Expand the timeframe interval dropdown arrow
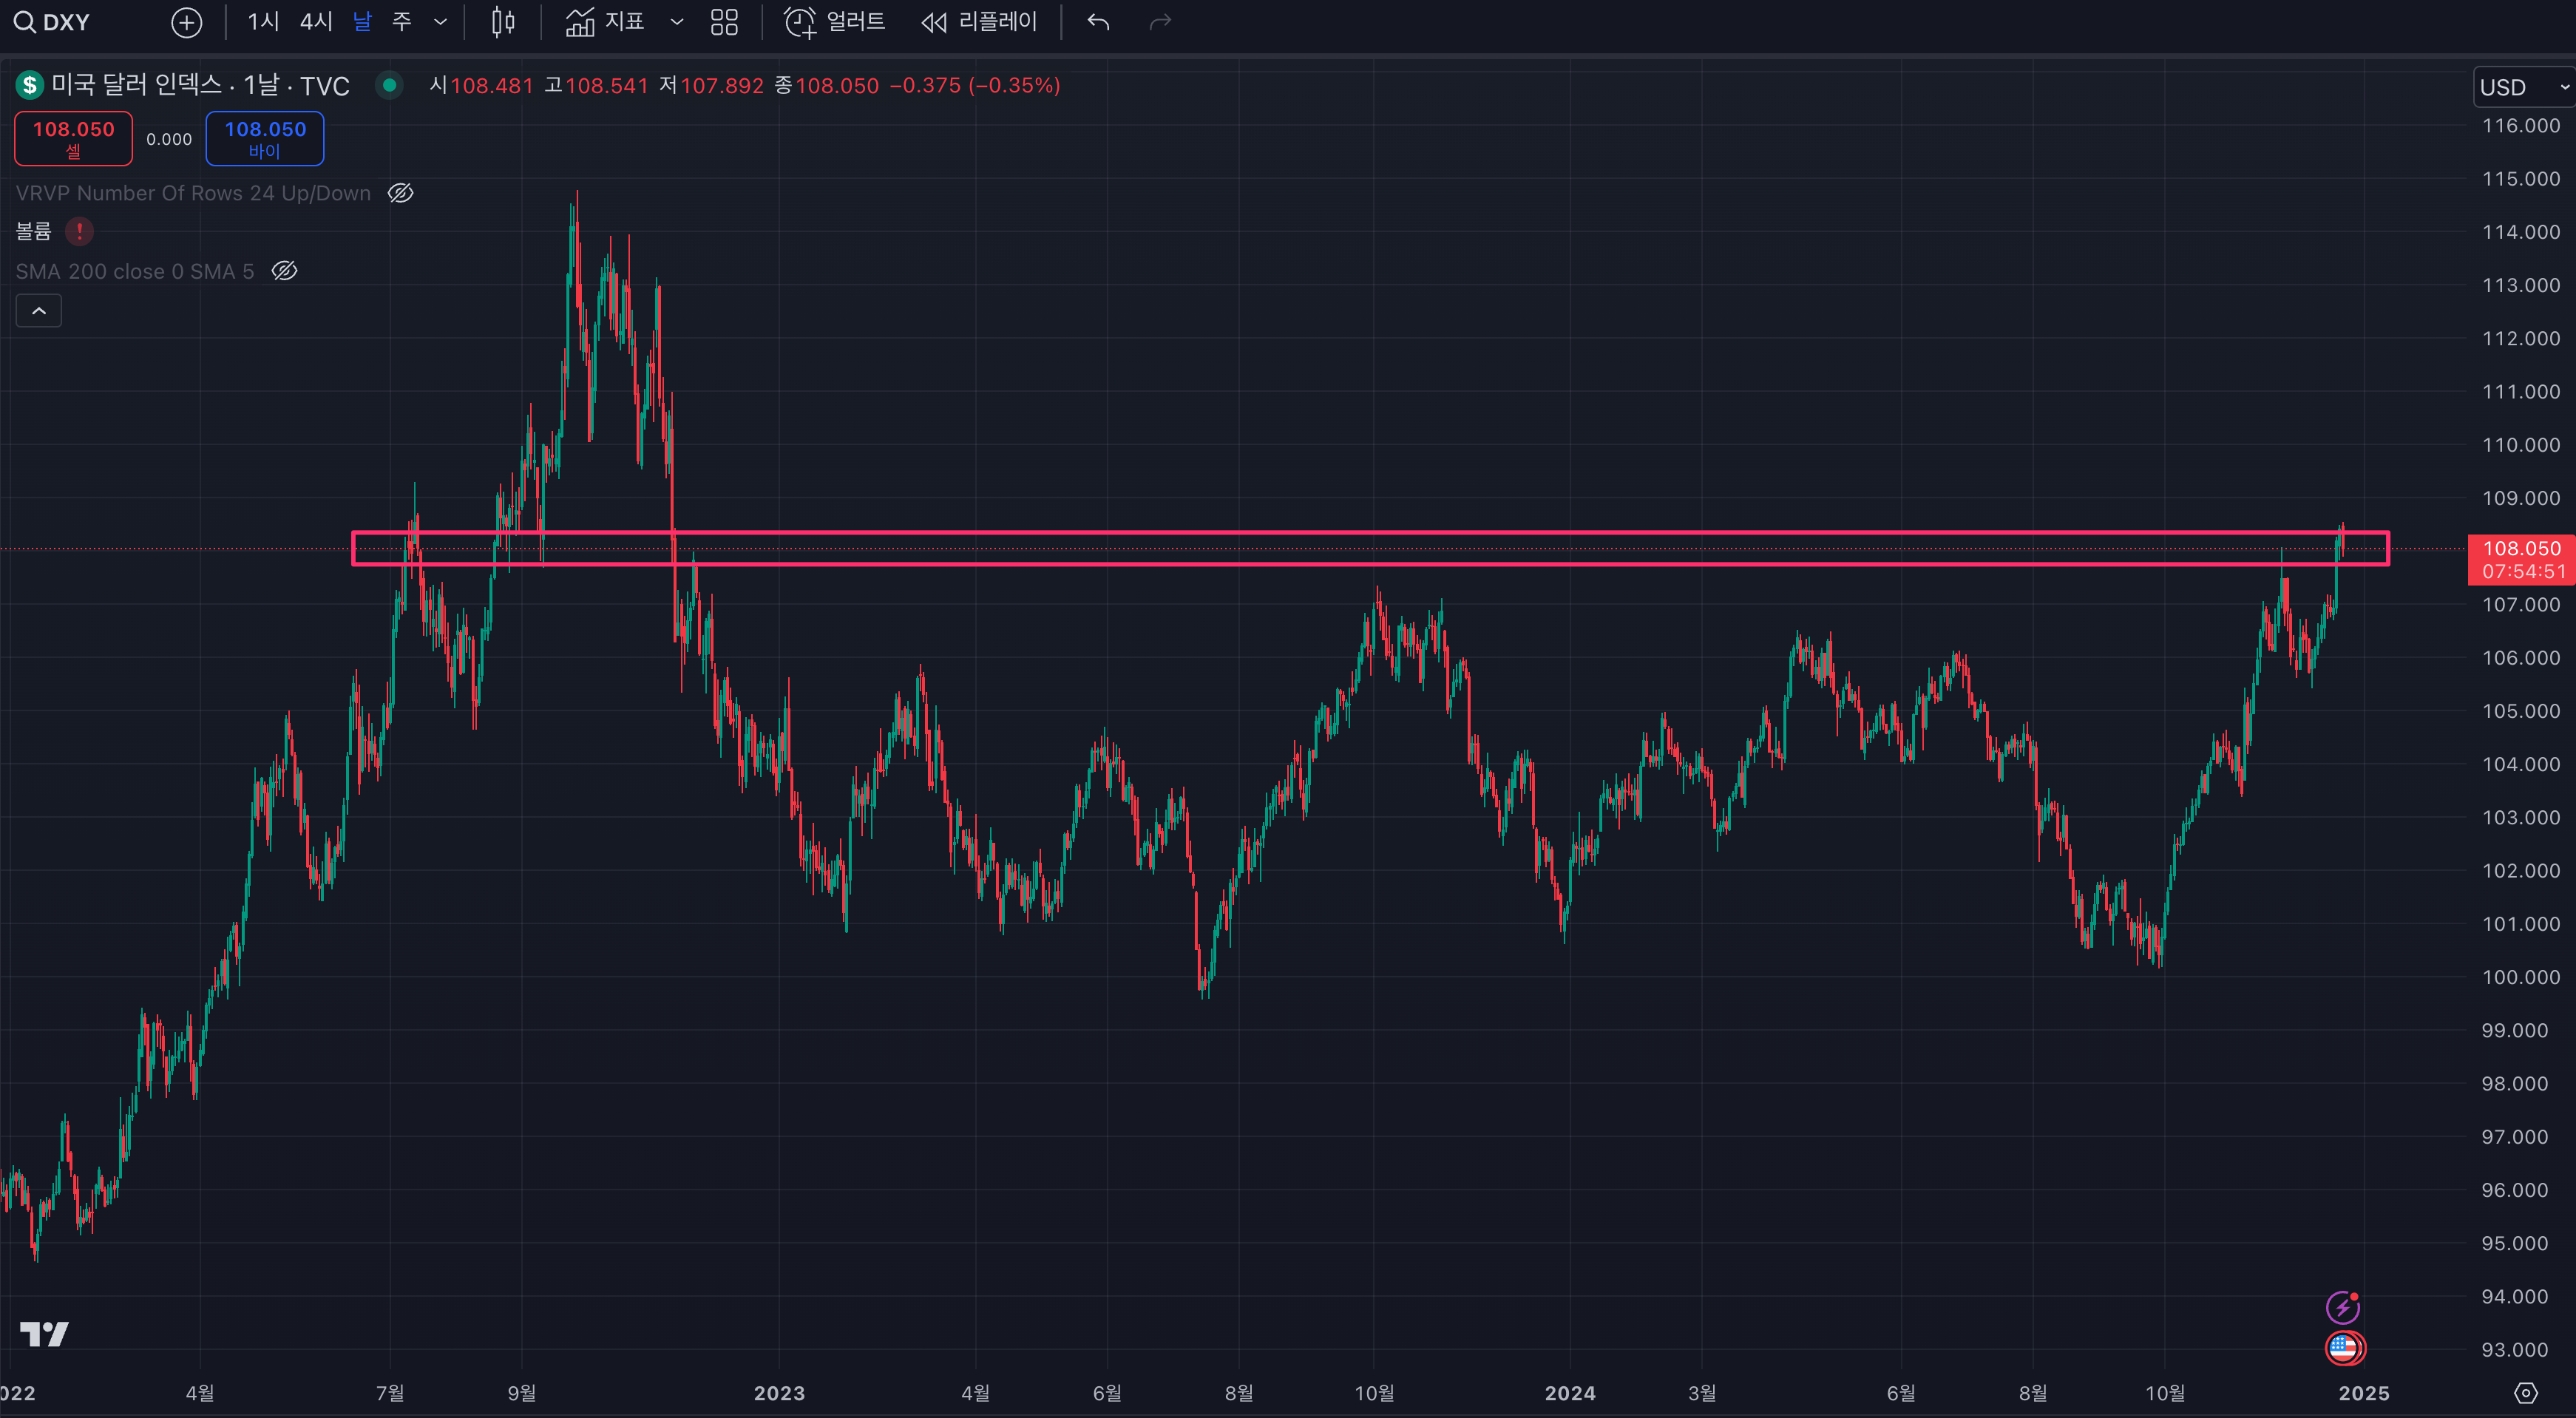 (440, 22)
